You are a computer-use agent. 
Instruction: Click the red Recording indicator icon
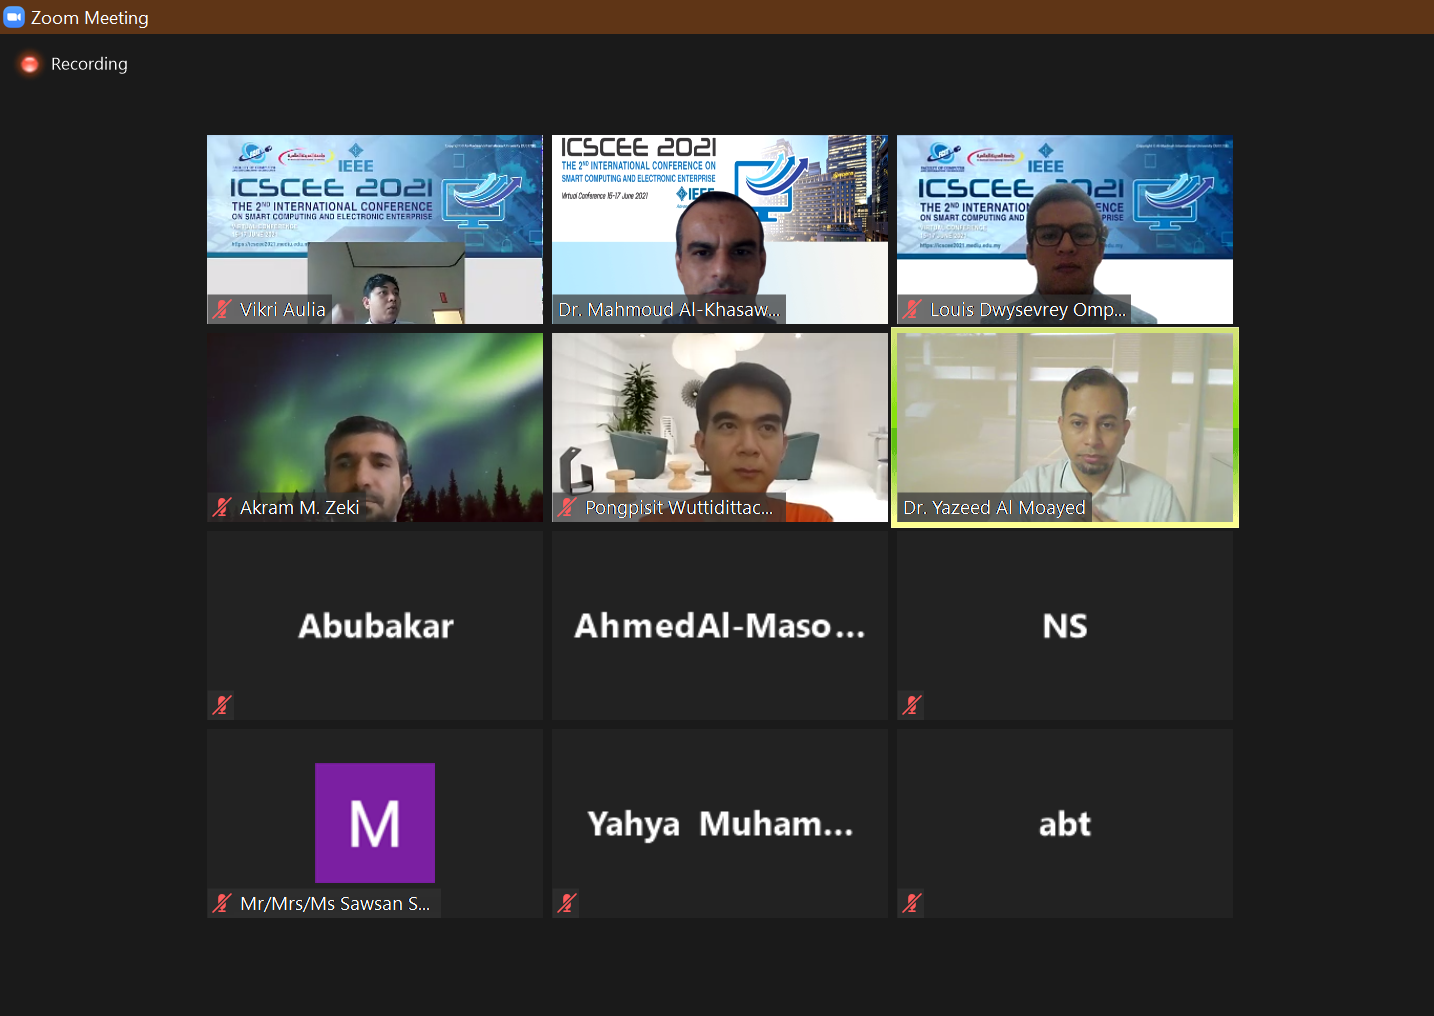pyautogui.click(x=30, y=64)
